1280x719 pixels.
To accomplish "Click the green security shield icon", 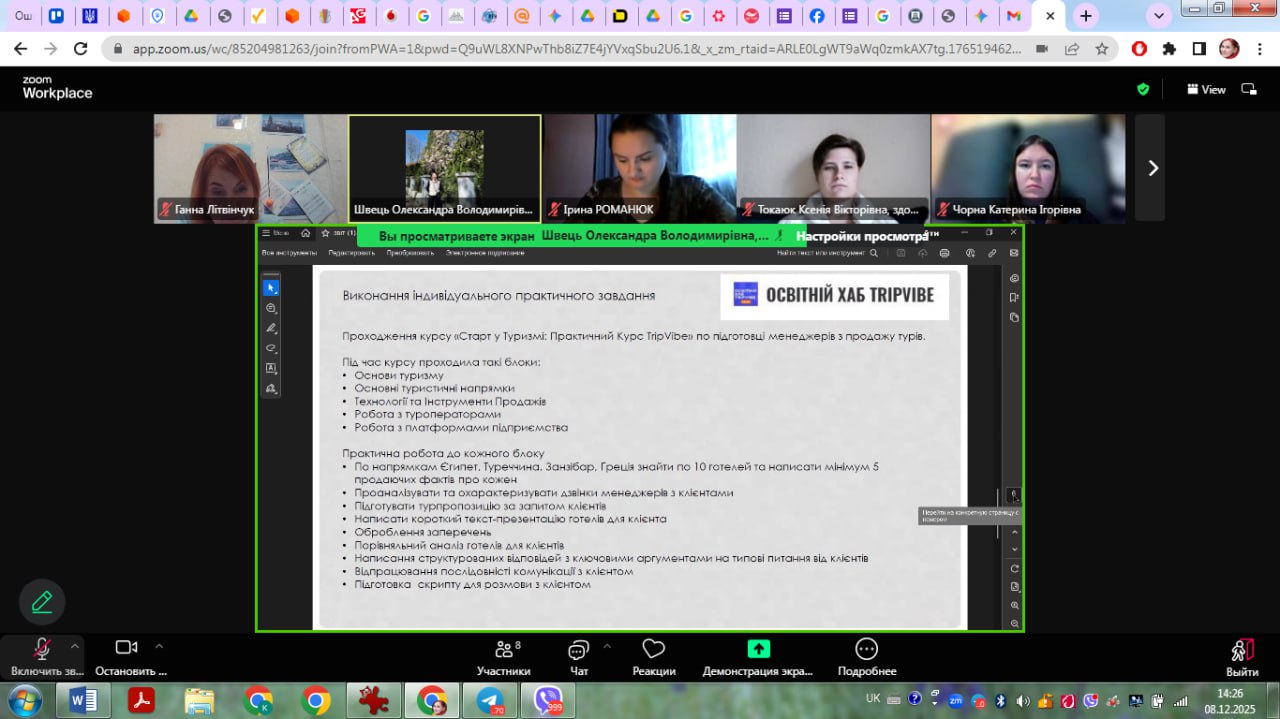I will 1143,89.
